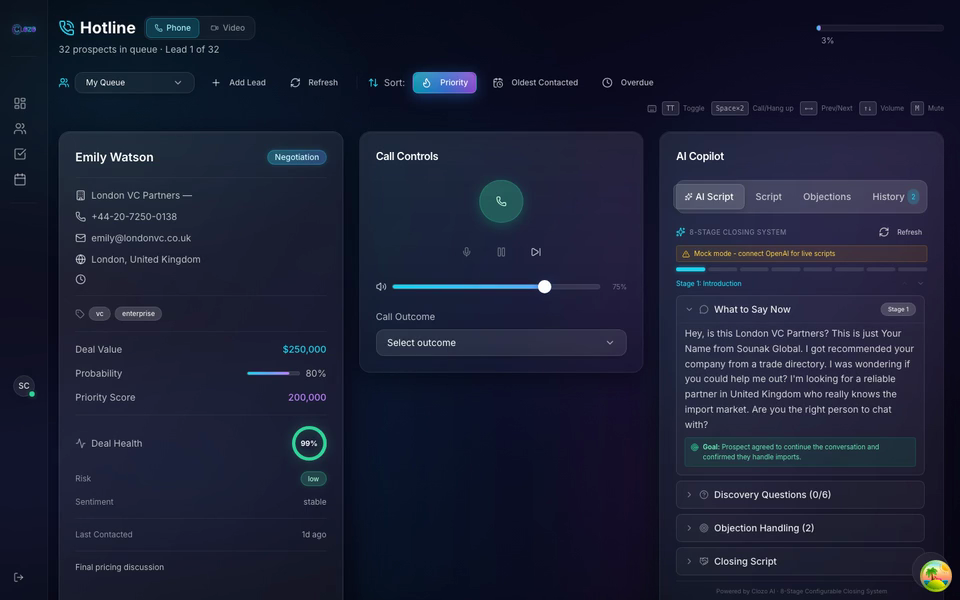Click the speaker volume icon
The width and height of the screenshot is (960, 600).
(x=381, y=286)
